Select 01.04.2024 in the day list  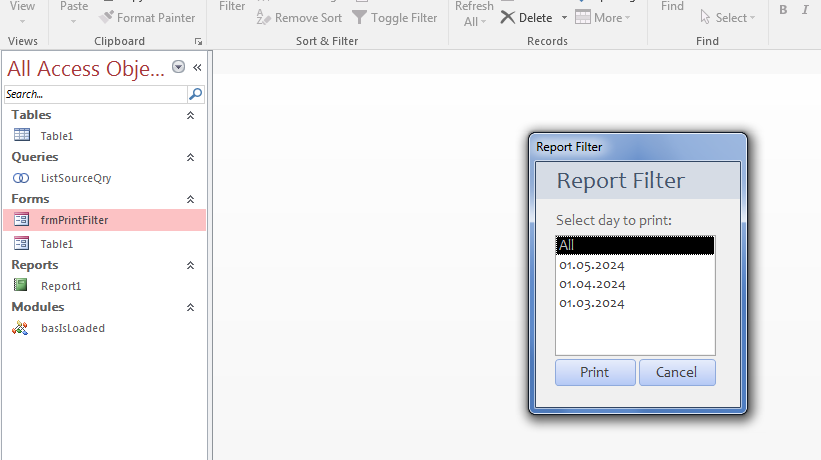[x=635, y=285]
